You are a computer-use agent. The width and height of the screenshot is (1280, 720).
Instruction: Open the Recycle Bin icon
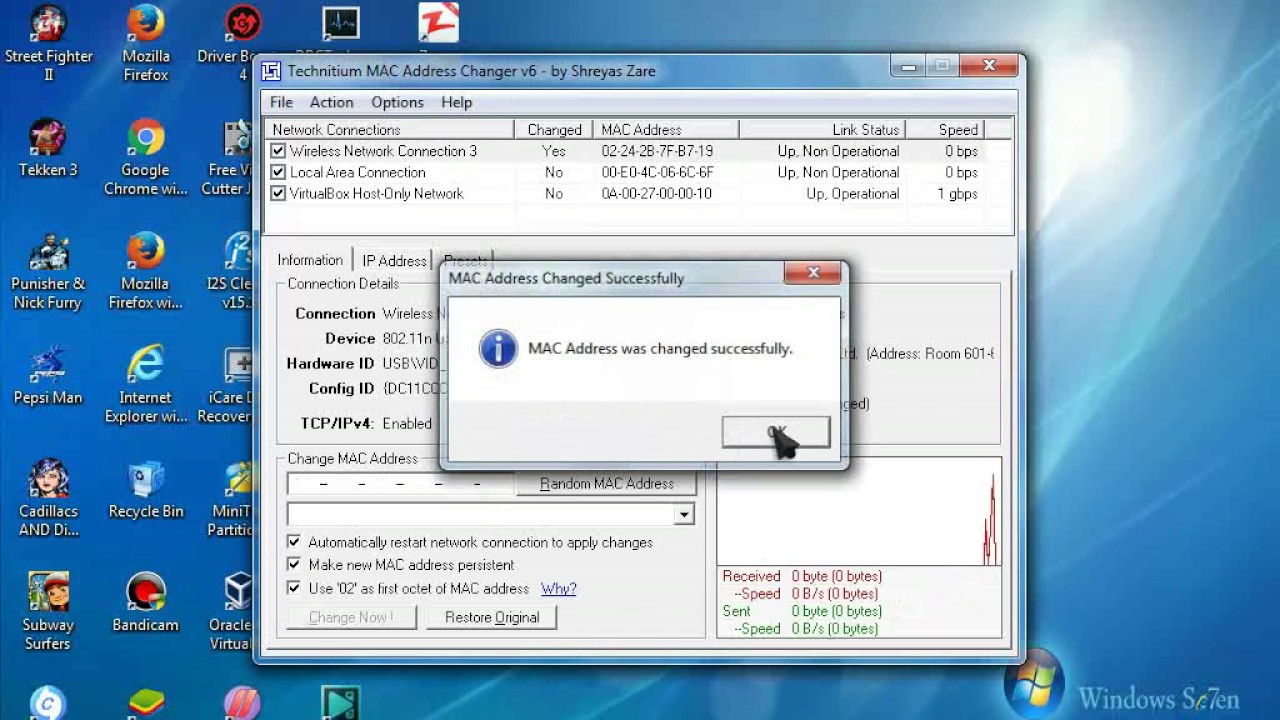pos(146,489)
